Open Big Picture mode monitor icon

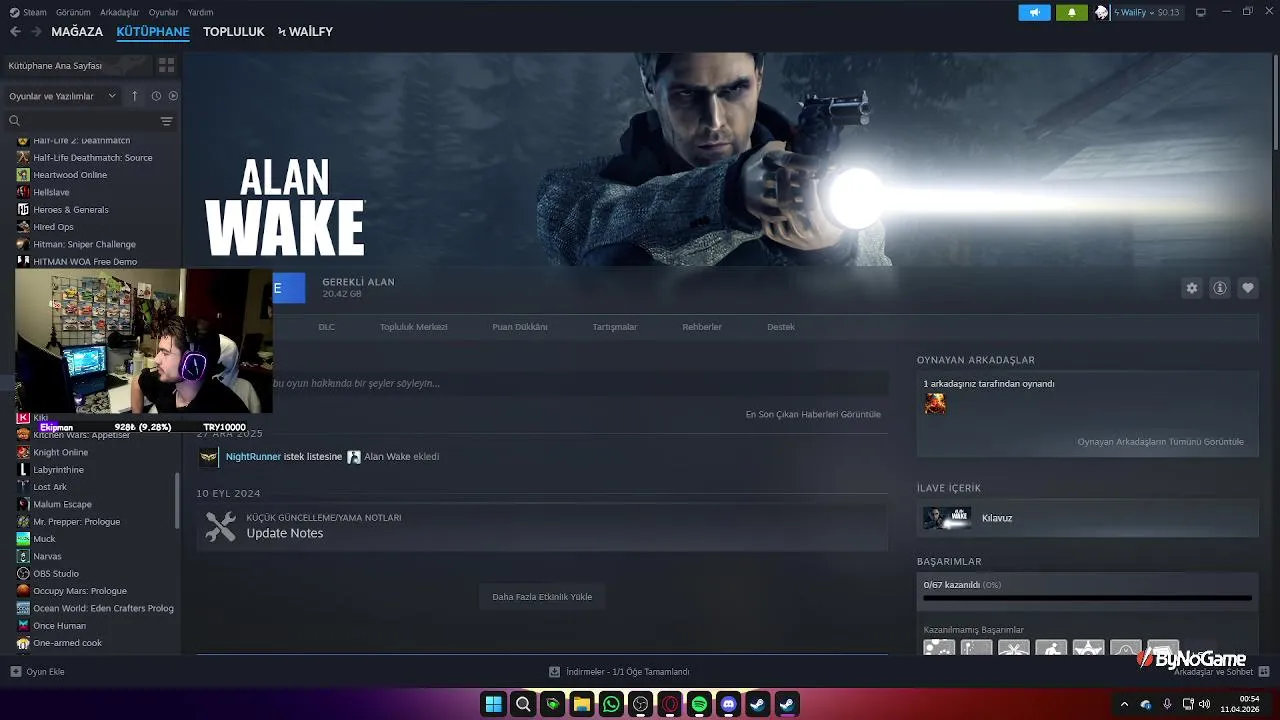click(1201, 12)
